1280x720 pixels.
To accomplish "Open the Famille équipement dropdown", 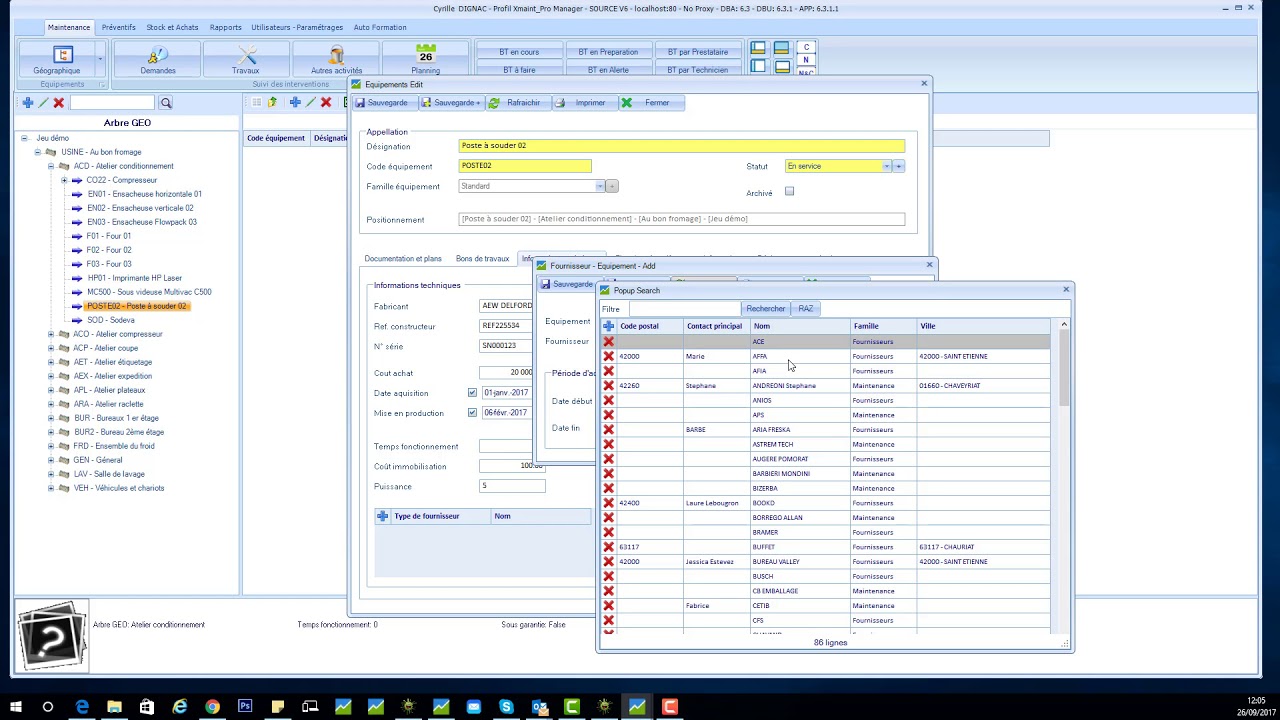I will [600, 186].
